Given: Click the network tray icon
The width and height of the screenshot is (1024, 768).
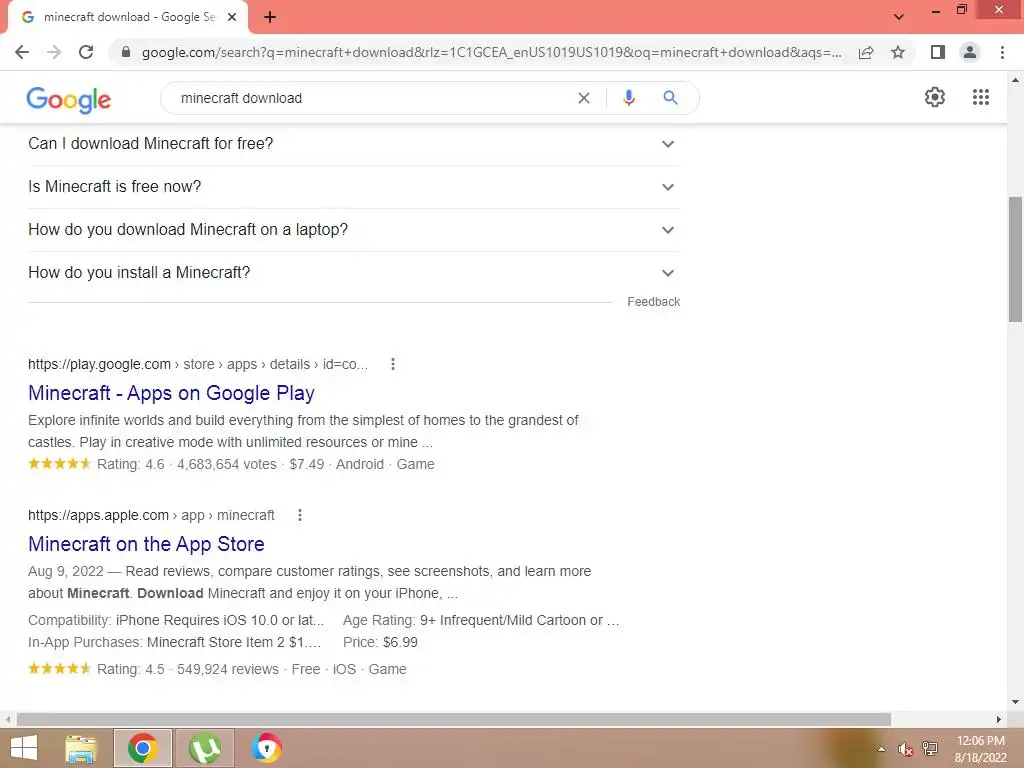Looking at the screenshot, I should (930, 749).
